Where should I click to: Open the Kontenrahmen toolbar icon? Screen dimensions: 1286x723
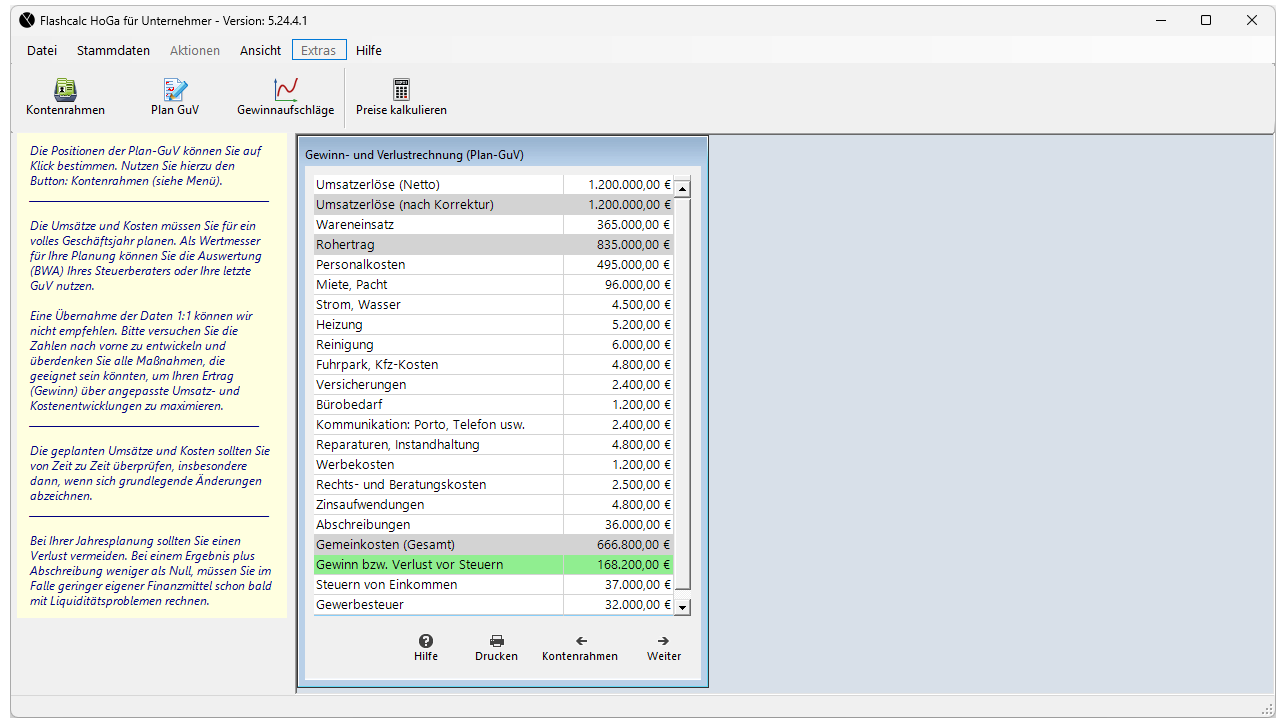click(65, 90)
